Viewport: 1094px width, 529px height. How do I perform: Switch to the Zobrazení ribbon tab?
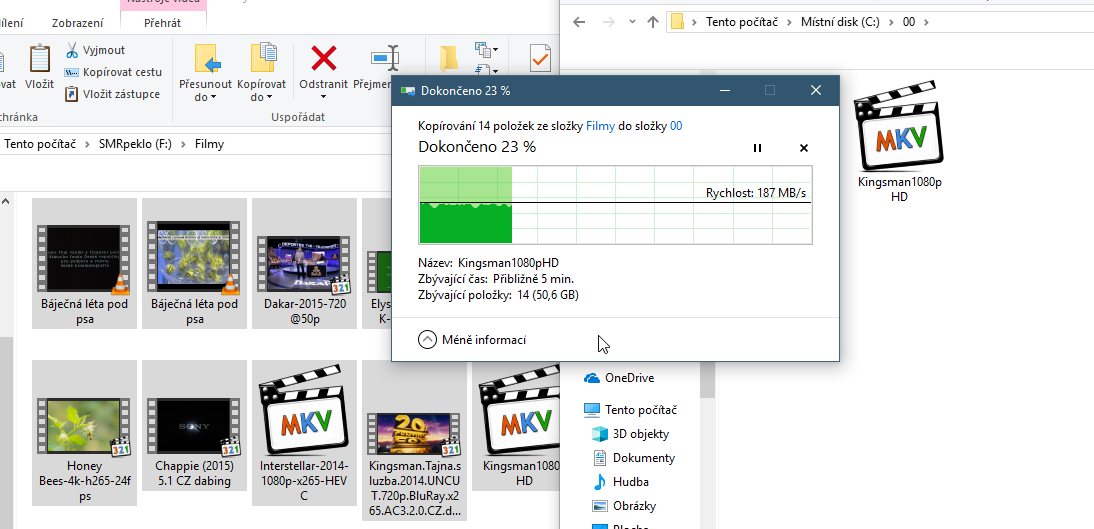click(77, 23)
